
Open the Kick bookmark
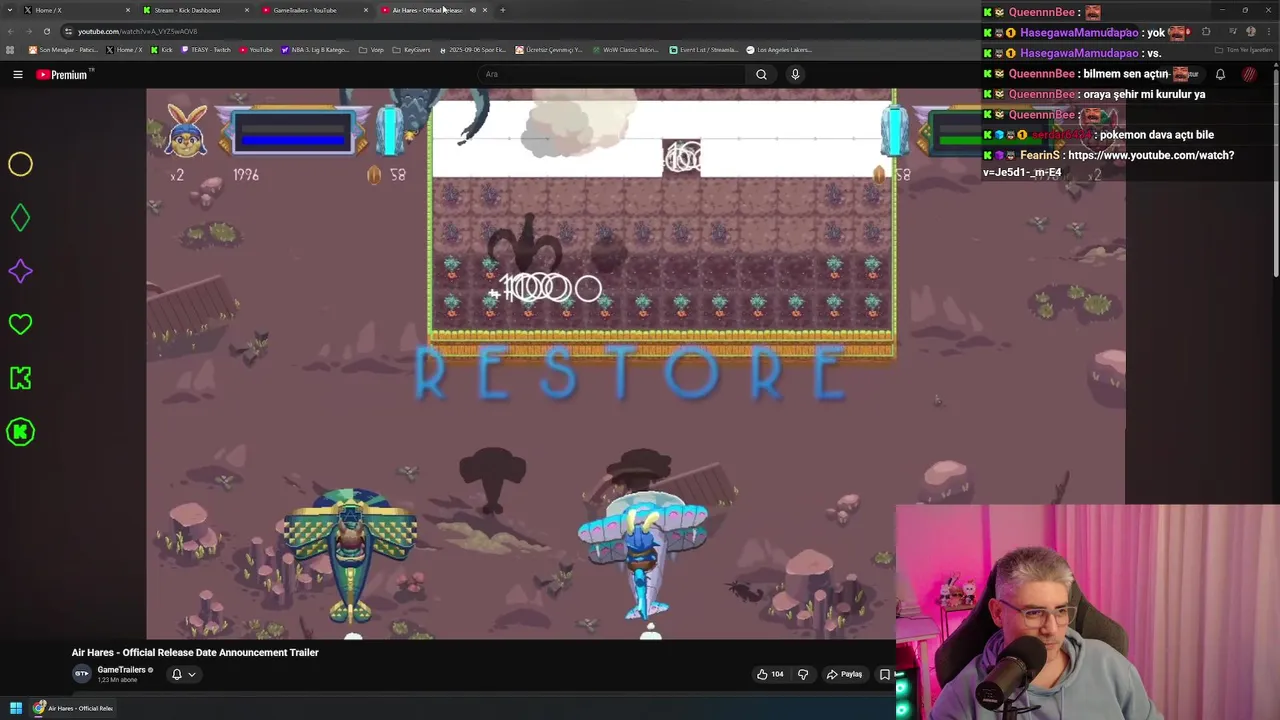tap(161, 49)
